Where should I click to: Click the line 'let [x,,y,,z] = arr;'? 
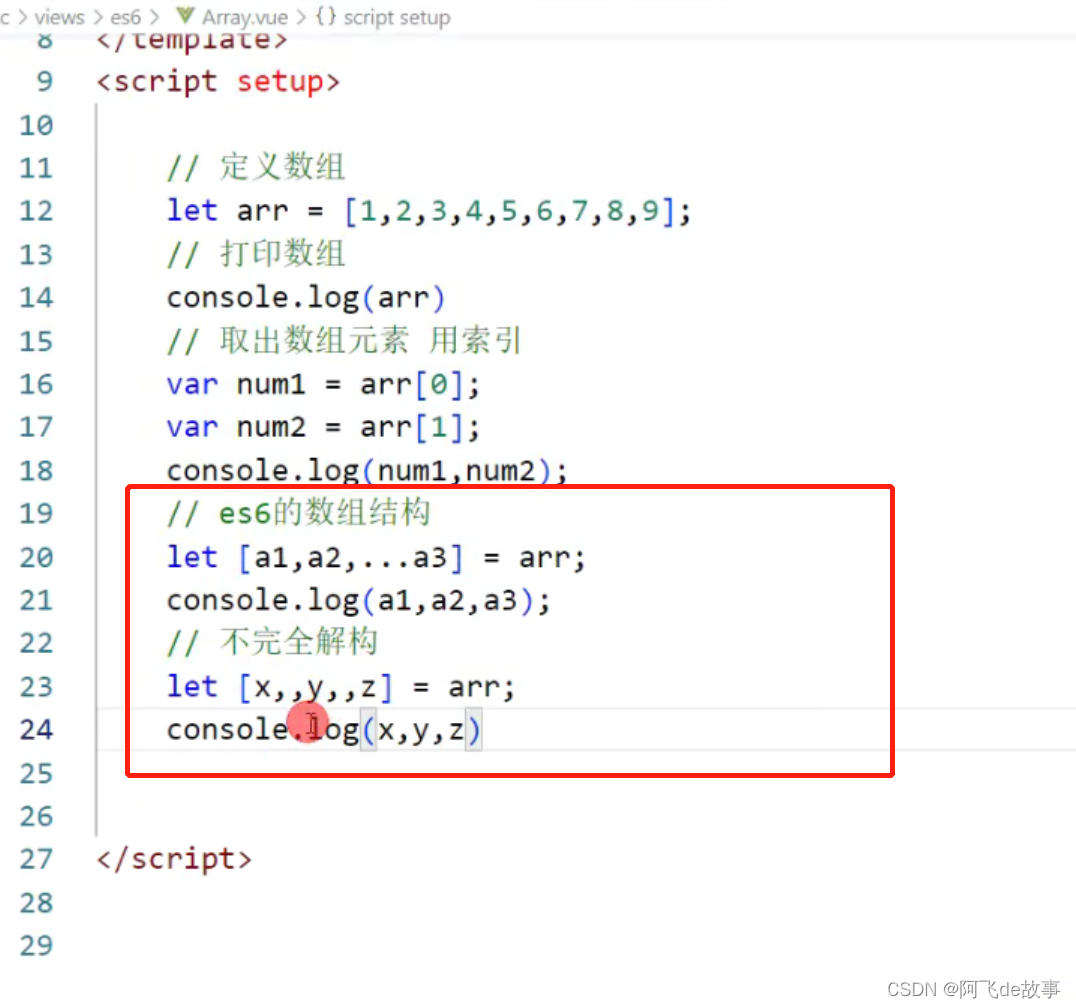tap(341, 687)
